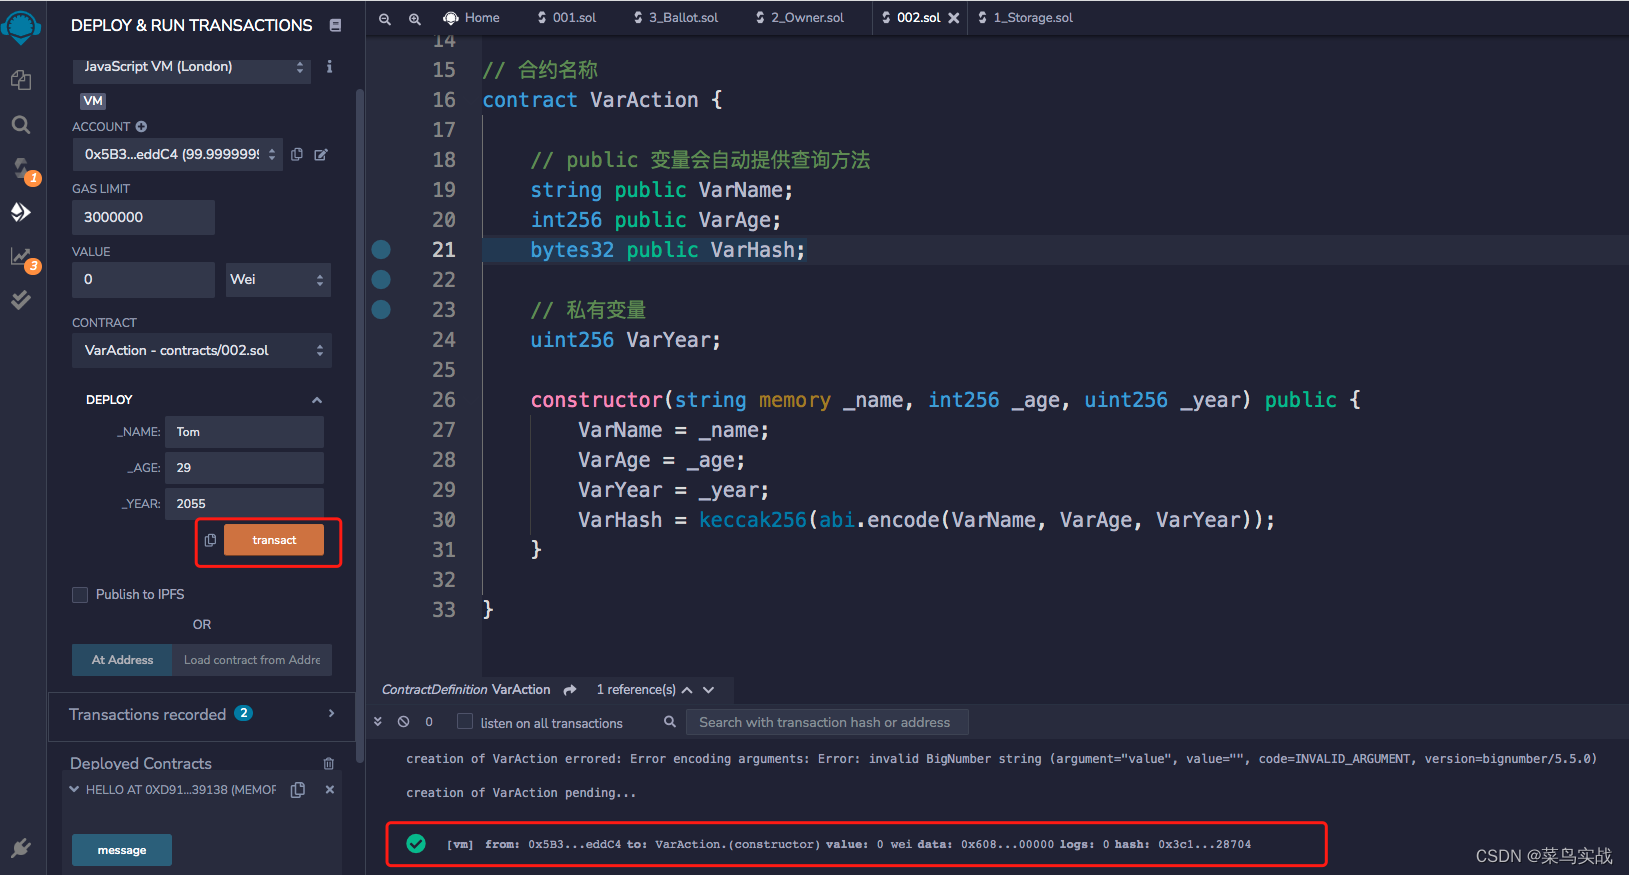This screenshot has width=1629, height=875.
Task: Focus the transaction hash search box
Action: click(x=827, y=722)
